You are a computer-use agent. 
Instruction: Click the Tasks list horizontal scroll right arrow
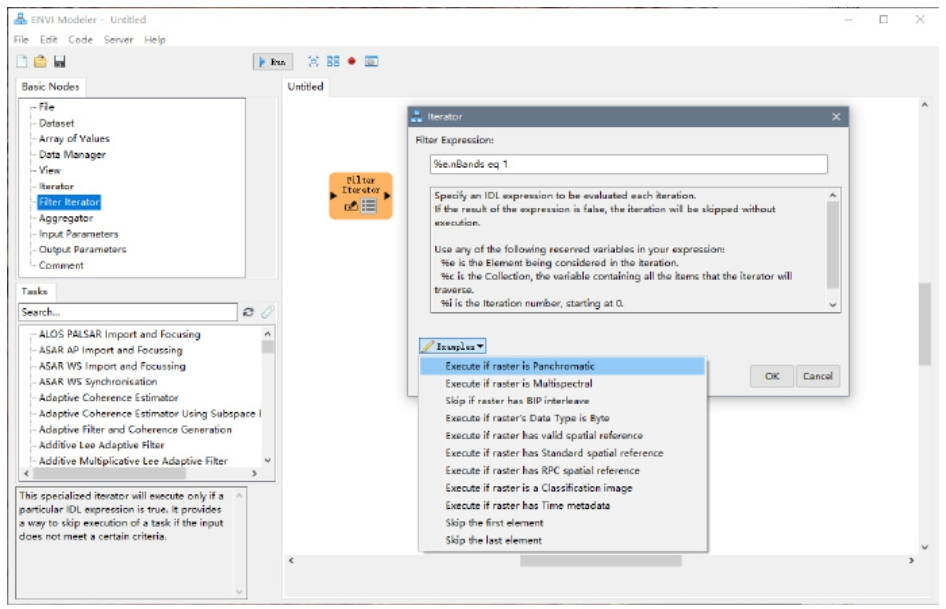tap(255, 474)
